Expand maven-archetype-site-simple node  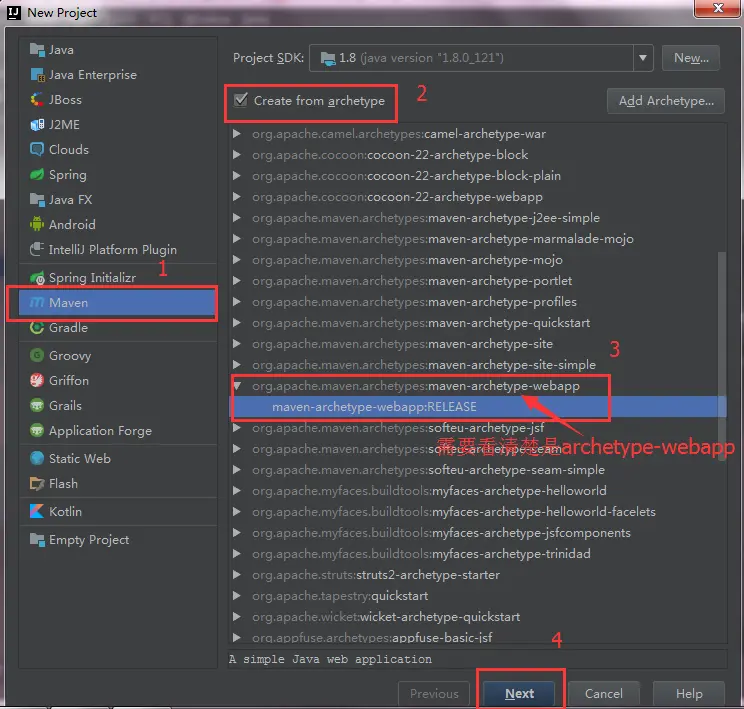click(x=236, y=364)
